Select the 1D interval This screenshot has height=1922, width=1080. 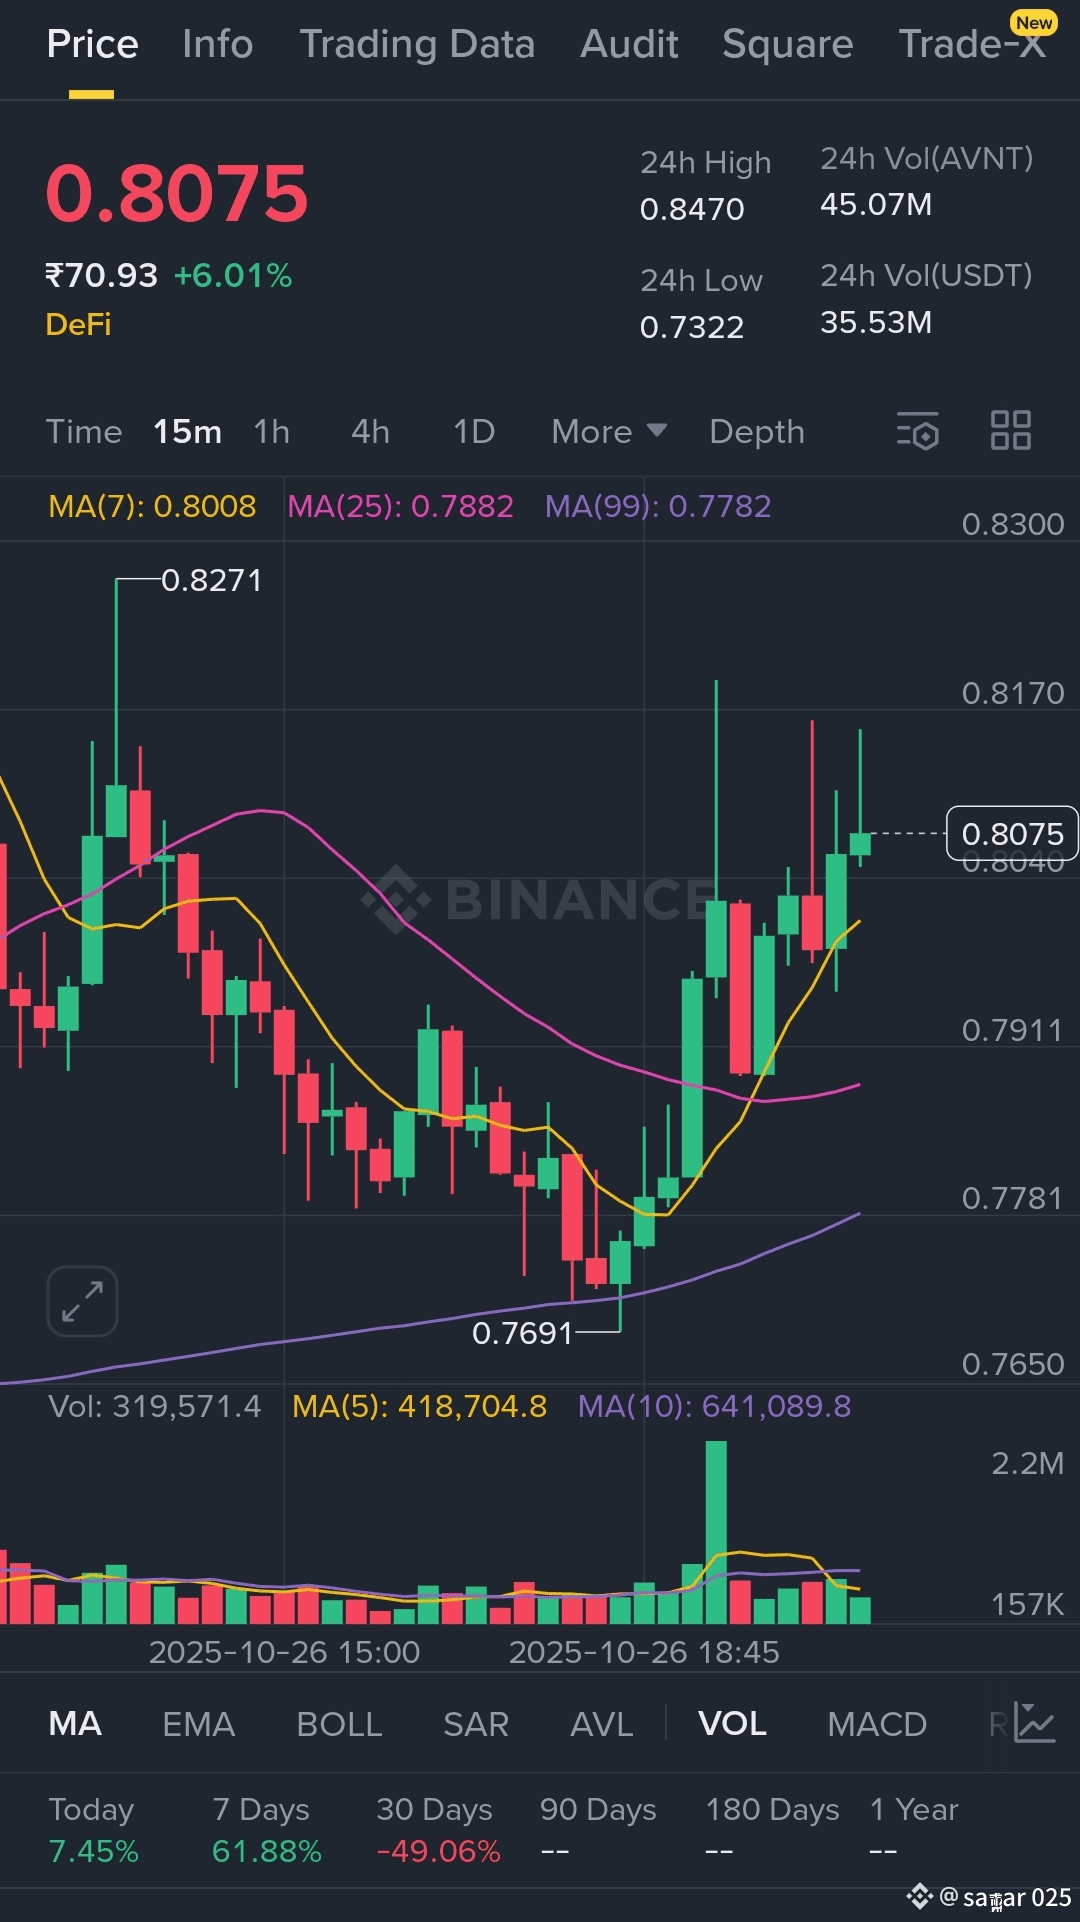(x=474, y=432)
